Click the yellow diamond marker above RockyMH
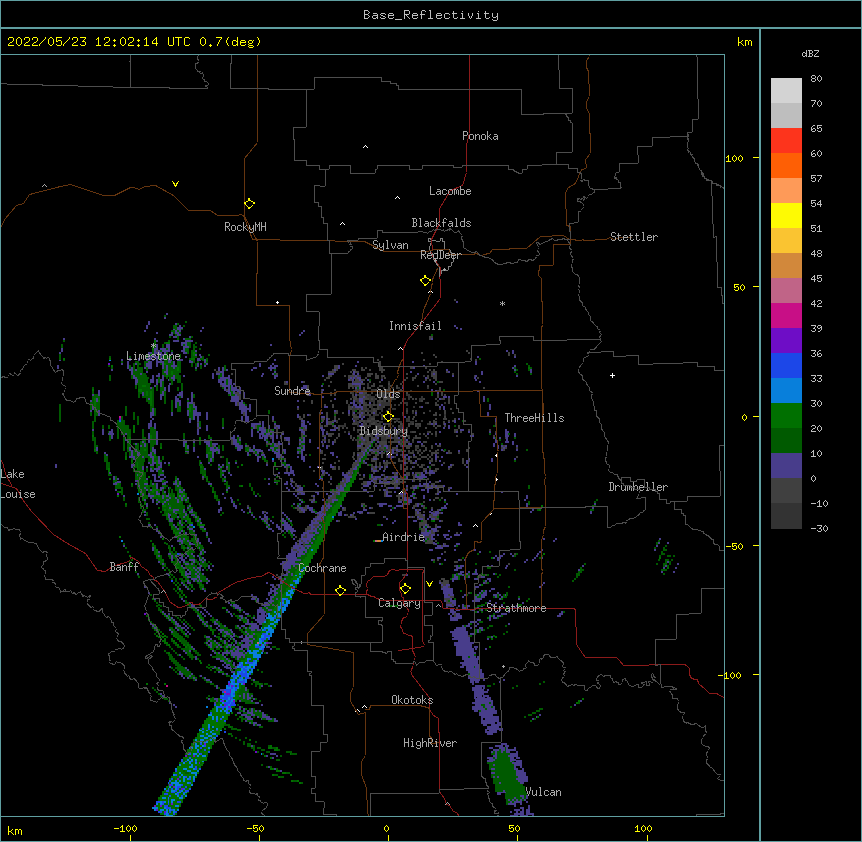The height and width of the screenshot is (842, 862). [249, 204]
